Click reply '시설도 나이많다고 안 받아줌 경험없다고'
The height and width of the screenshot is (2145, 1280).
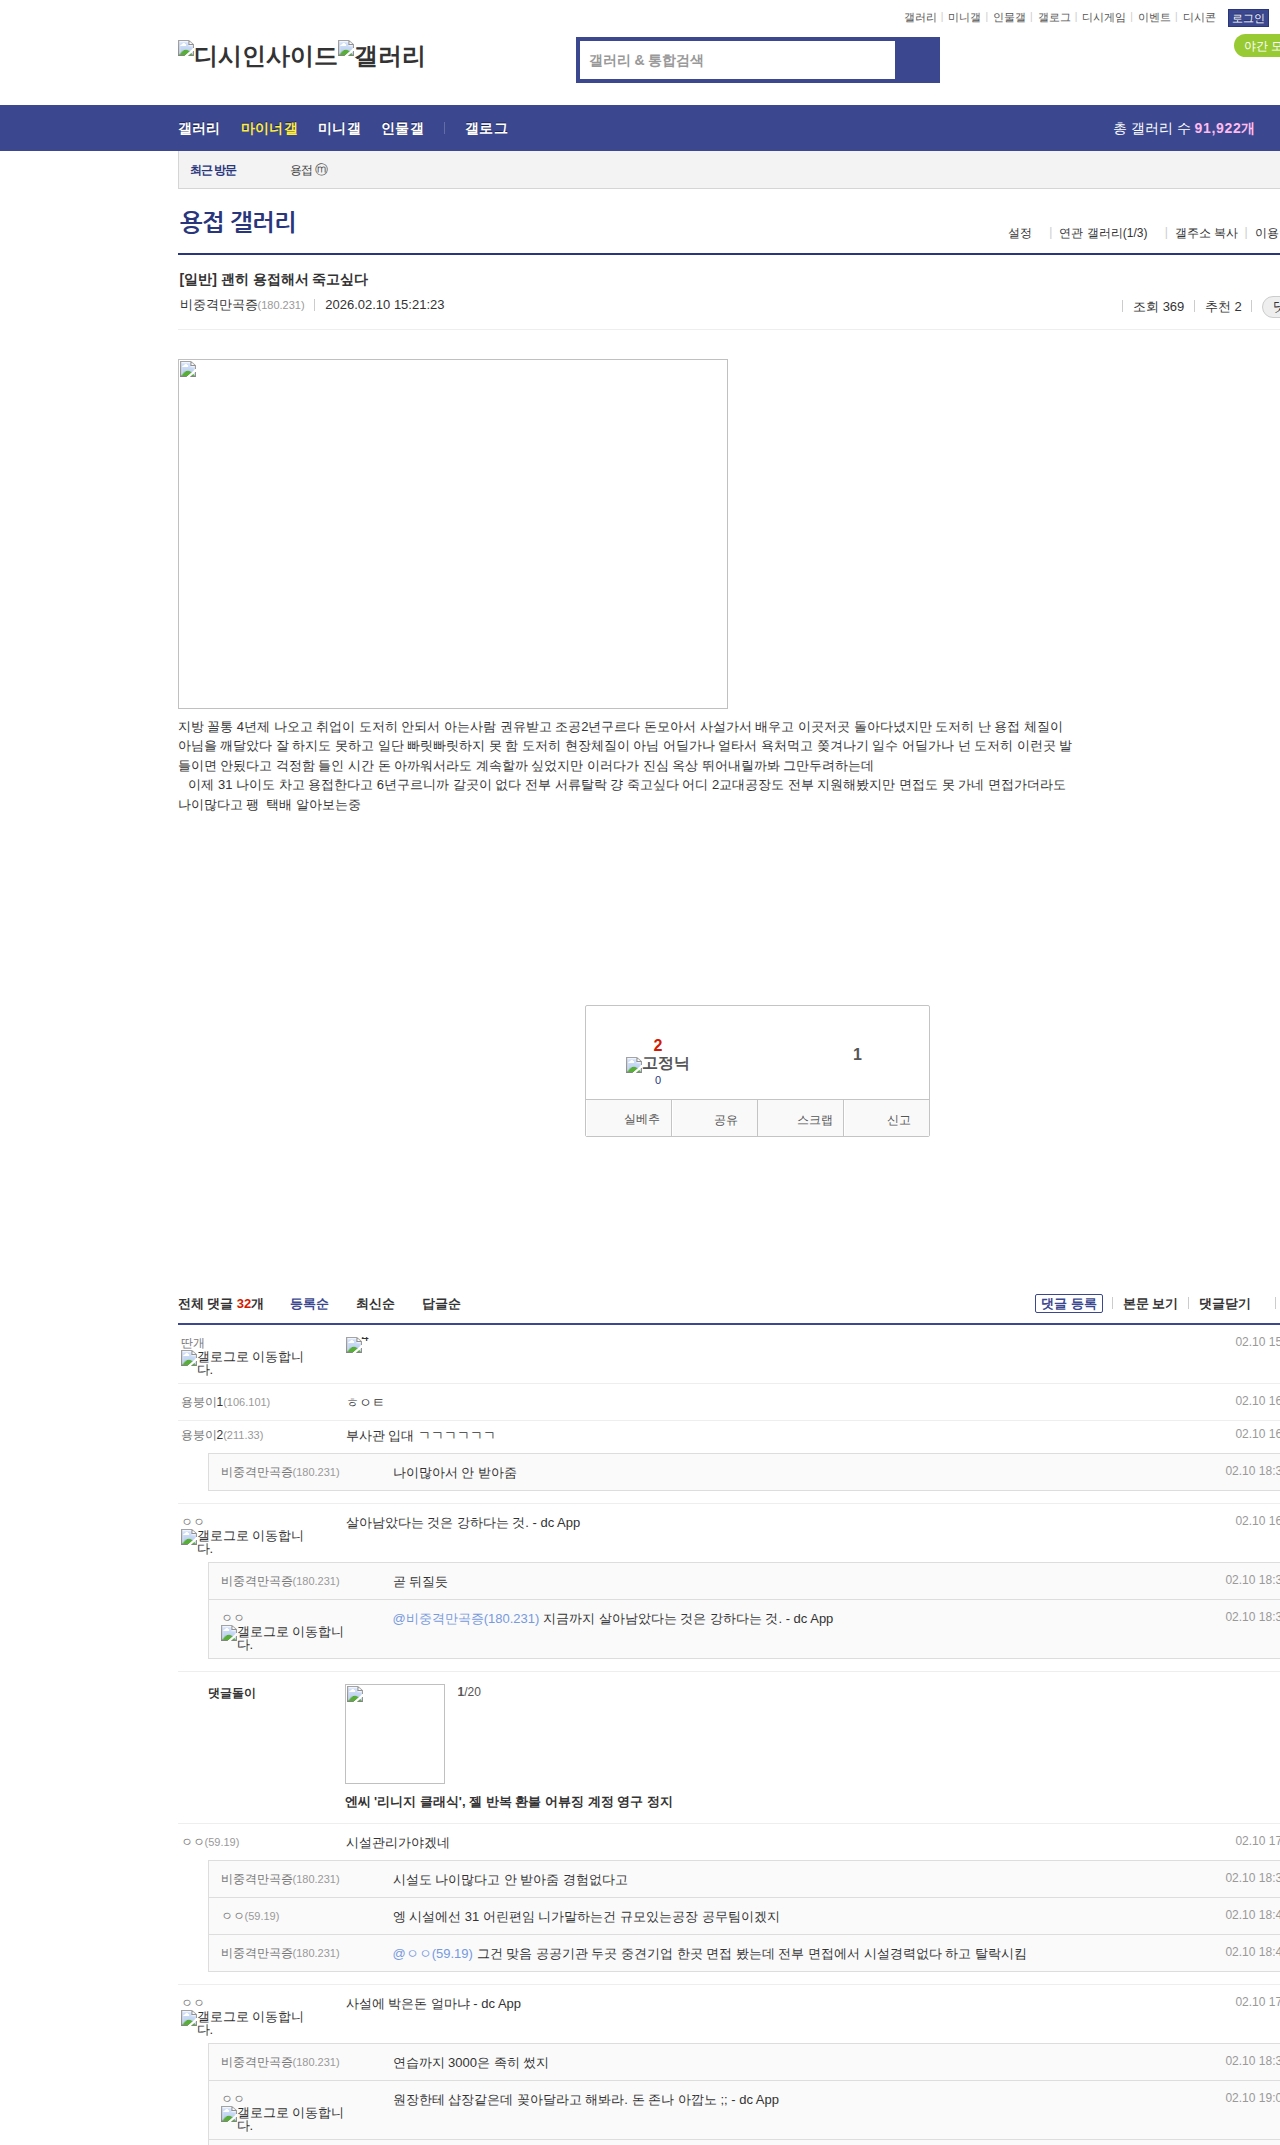[510, 1880]
